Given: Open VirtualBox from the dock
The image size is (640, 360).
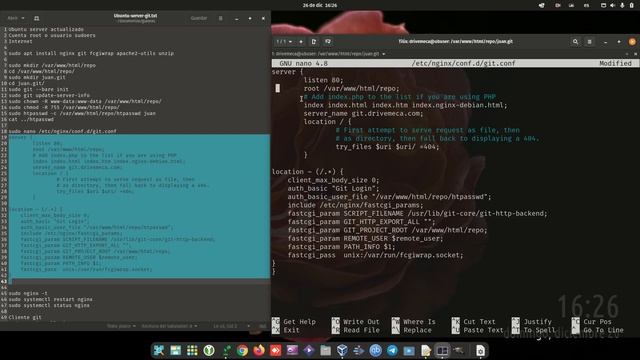Looking at the screenshot, I should (342, 351).
